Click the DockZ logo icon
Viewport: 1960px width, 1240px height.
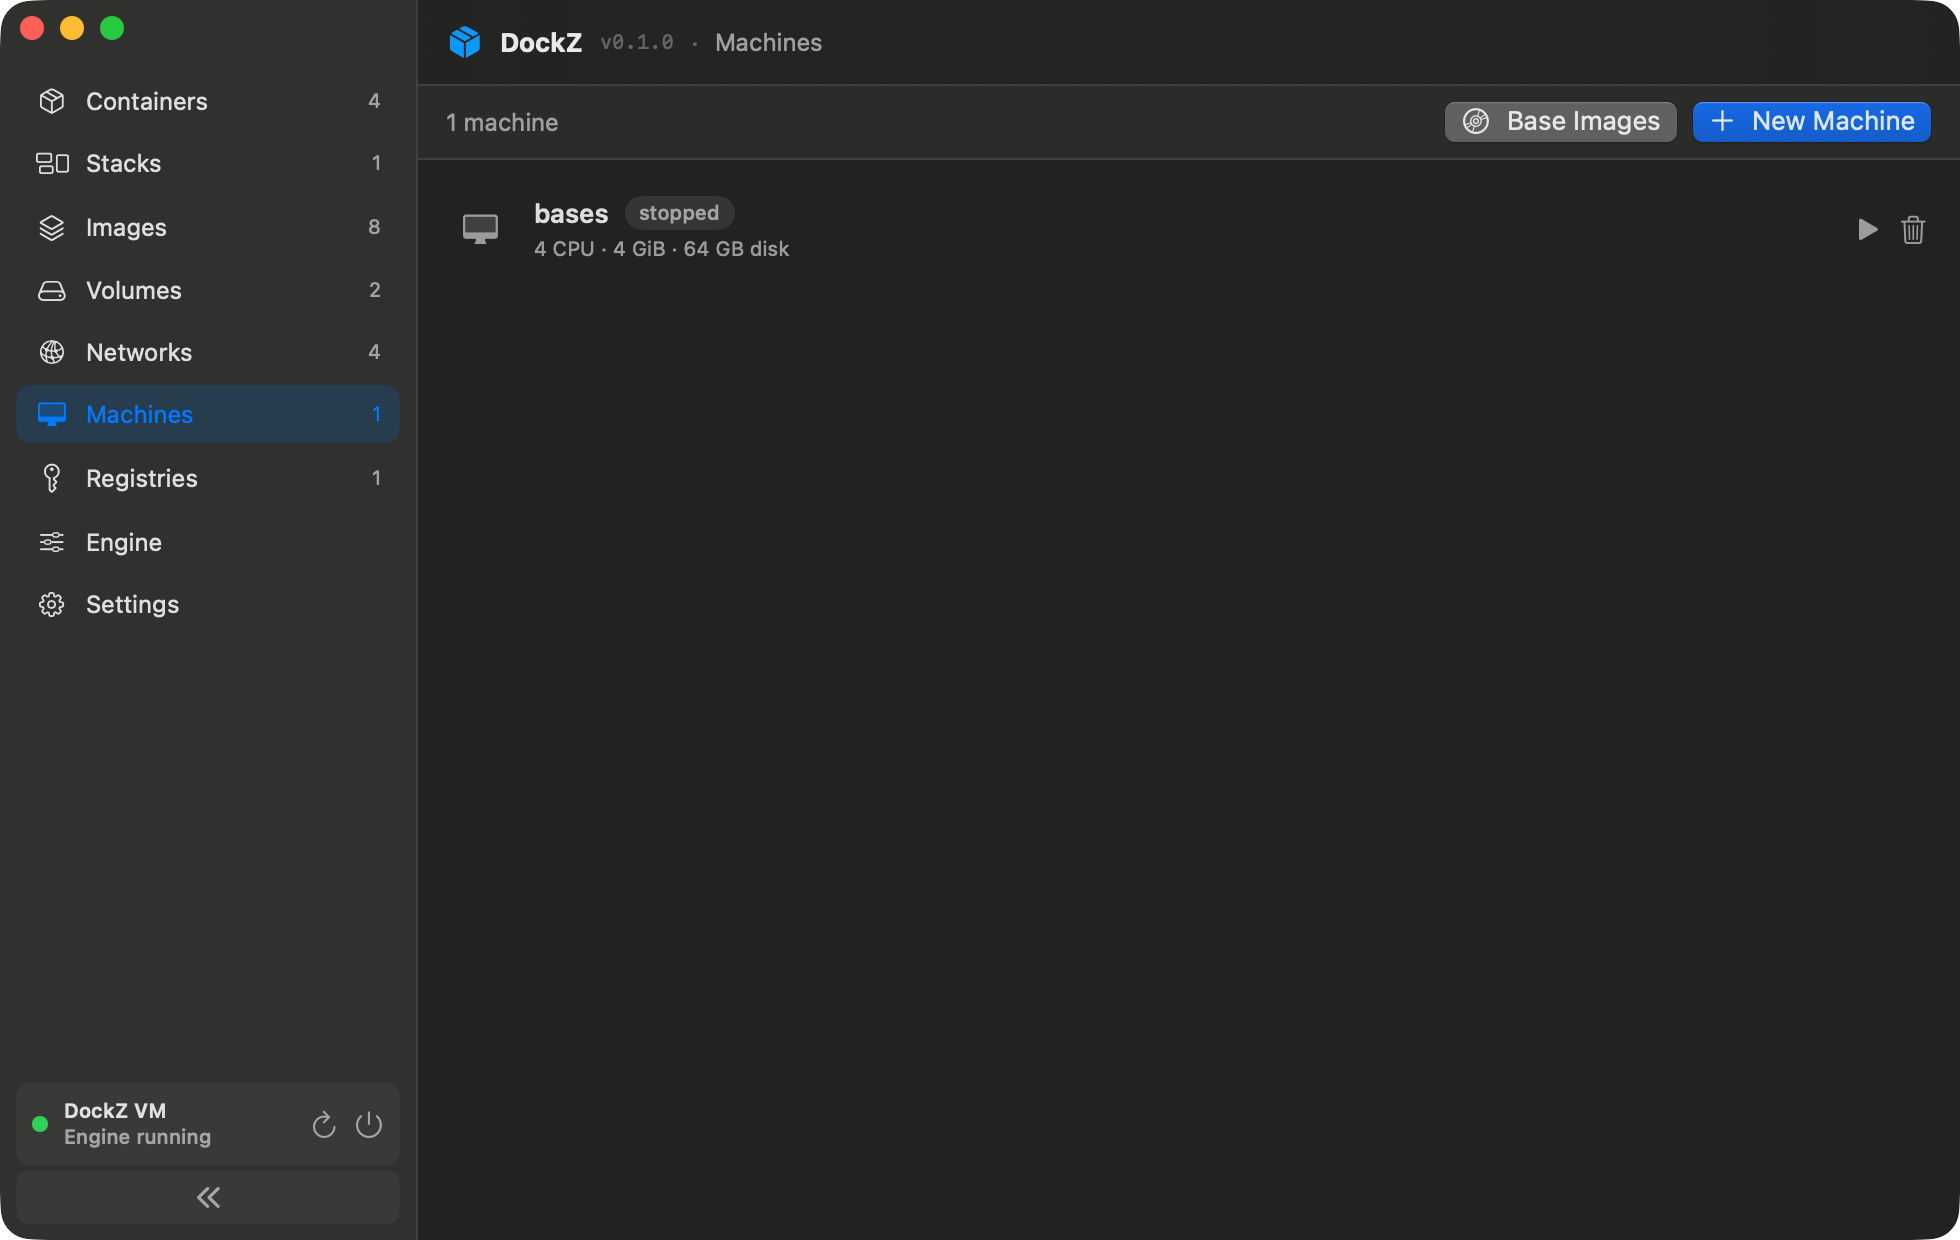[465, 42]
